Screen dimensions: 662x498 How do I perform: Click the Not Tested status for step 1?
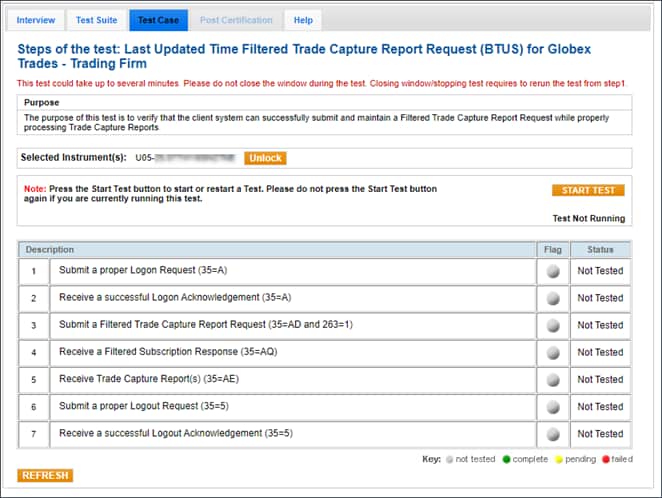coord(600,271)
